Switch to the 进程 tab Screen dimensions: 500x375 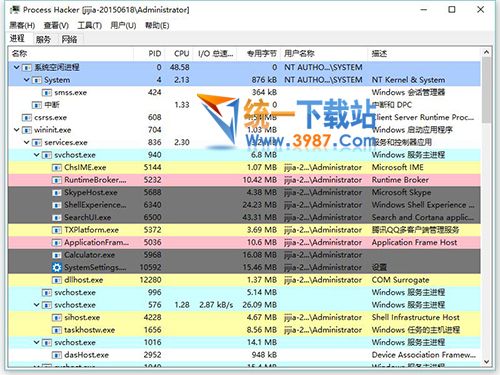pos(17,39)
